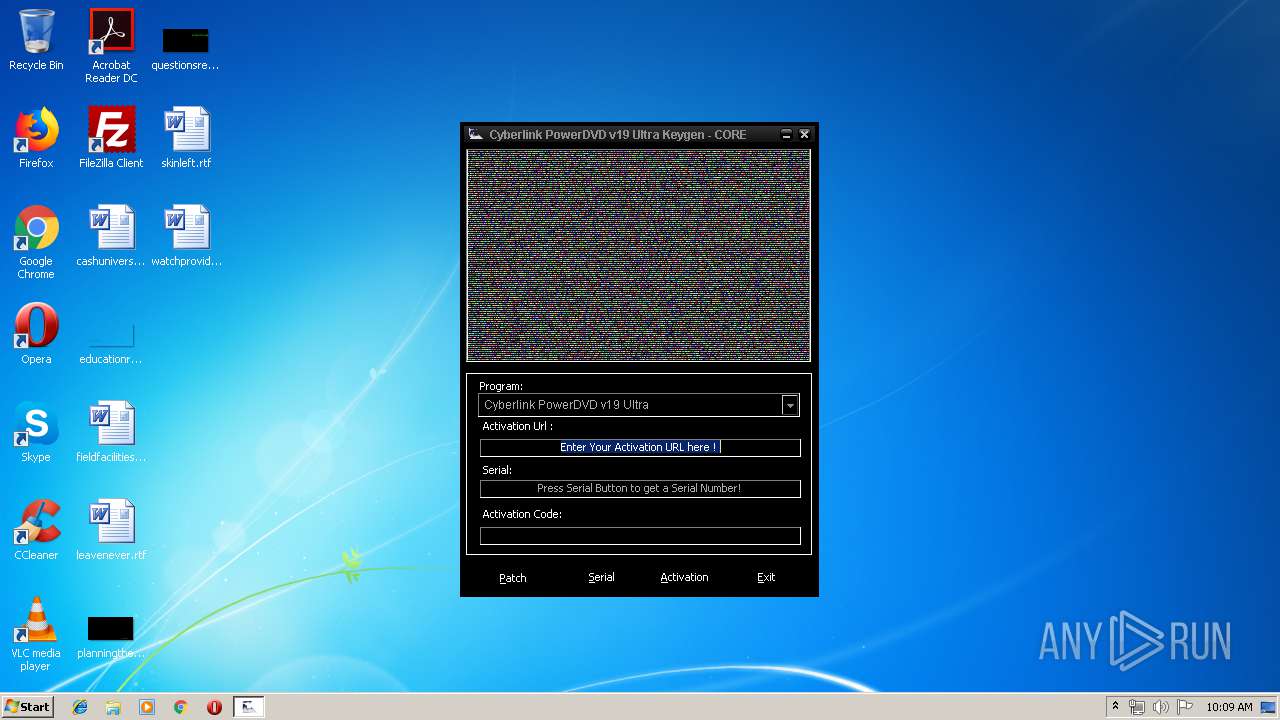Click the Serial button
Viewport: 1280px width, 720px height.
(601, 577)
